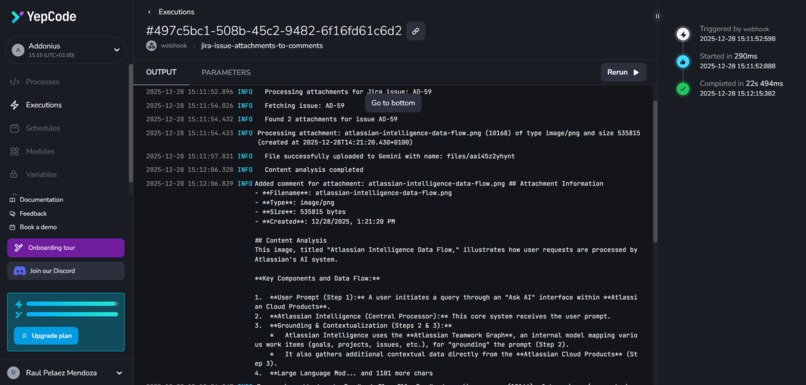This screenshot has width=806, height=385.
Task: Start the Onboarding tour
Action: pos(66,248)
